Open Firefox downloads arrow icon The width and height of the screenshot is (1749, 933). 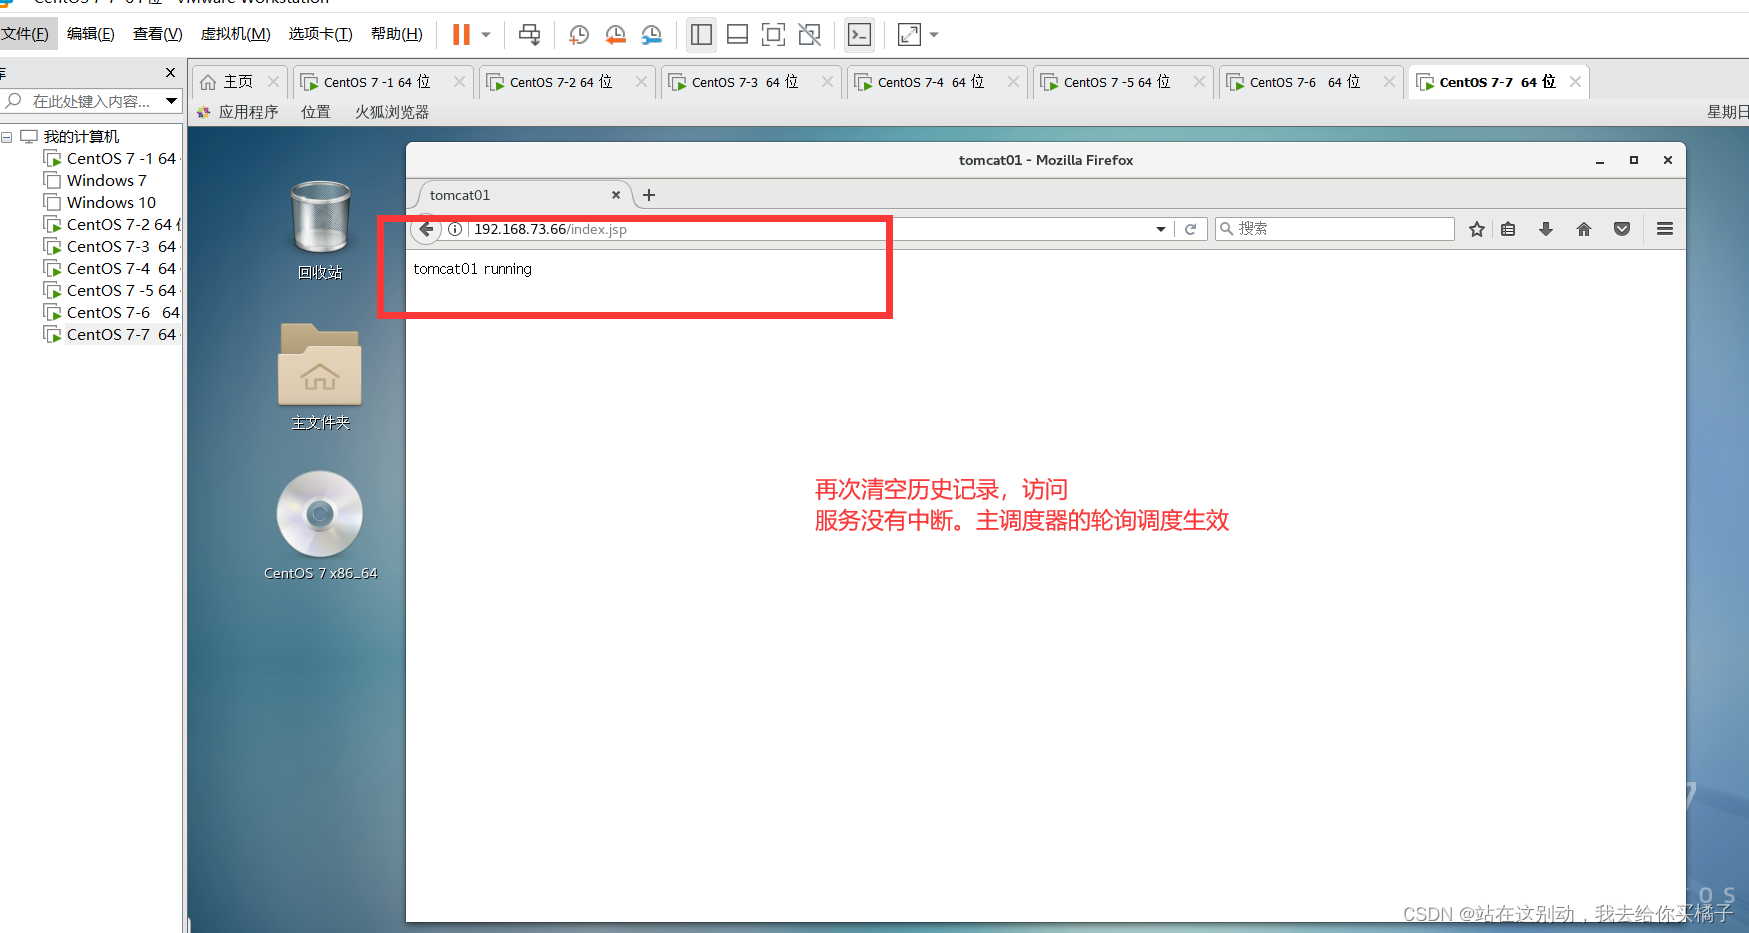1546,229
